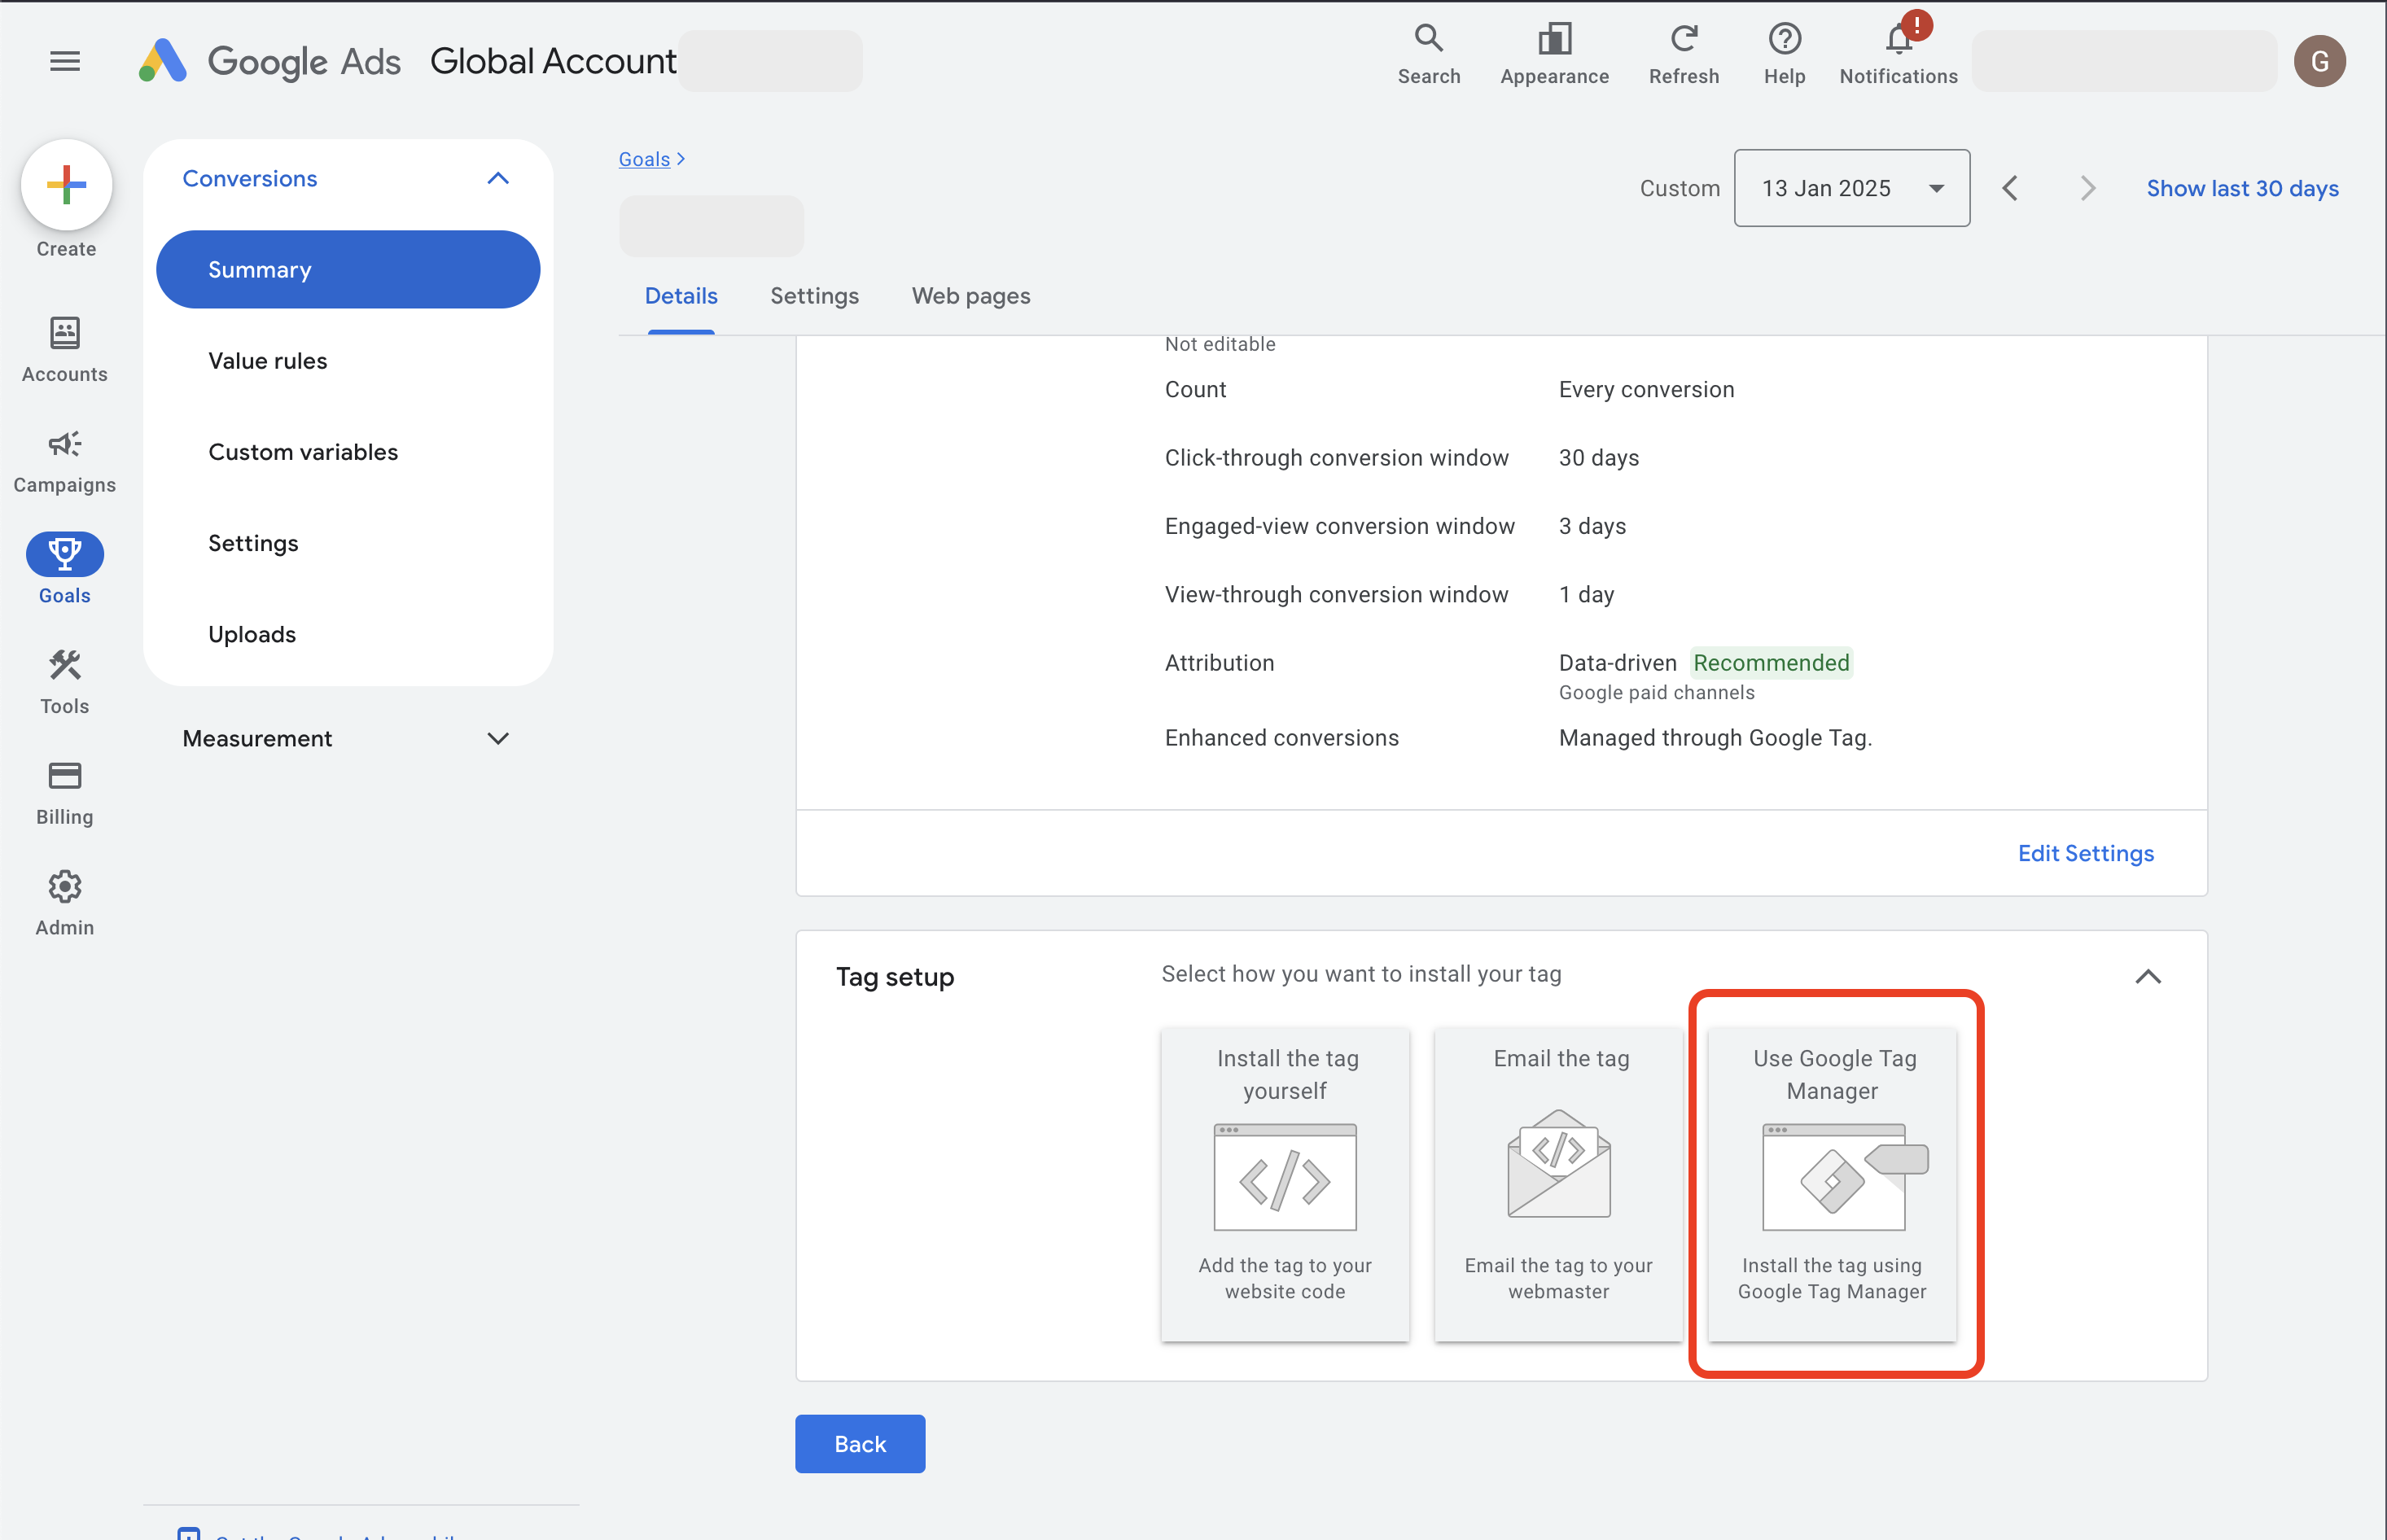Select the Goals trophy icon
The height and width of the screenshot is (1540, 2387).
pos(65,554)
